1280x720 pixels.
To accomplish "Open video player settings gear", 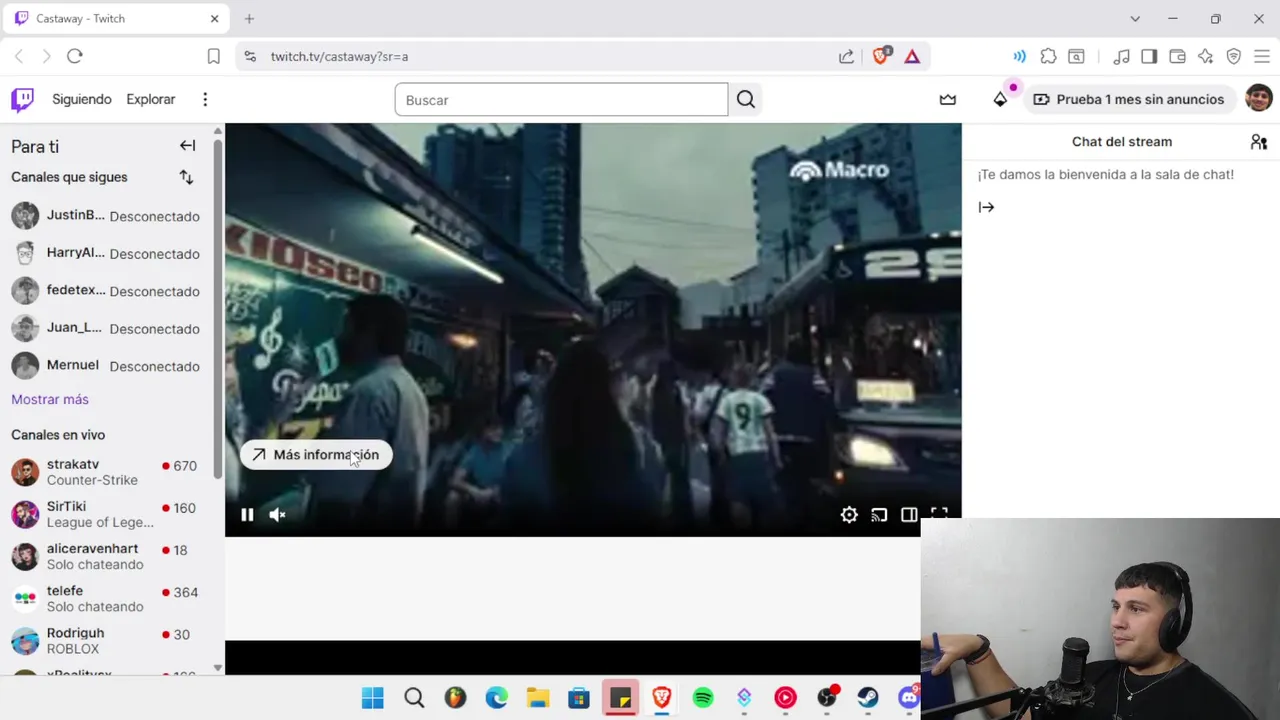I will (849, 515).
